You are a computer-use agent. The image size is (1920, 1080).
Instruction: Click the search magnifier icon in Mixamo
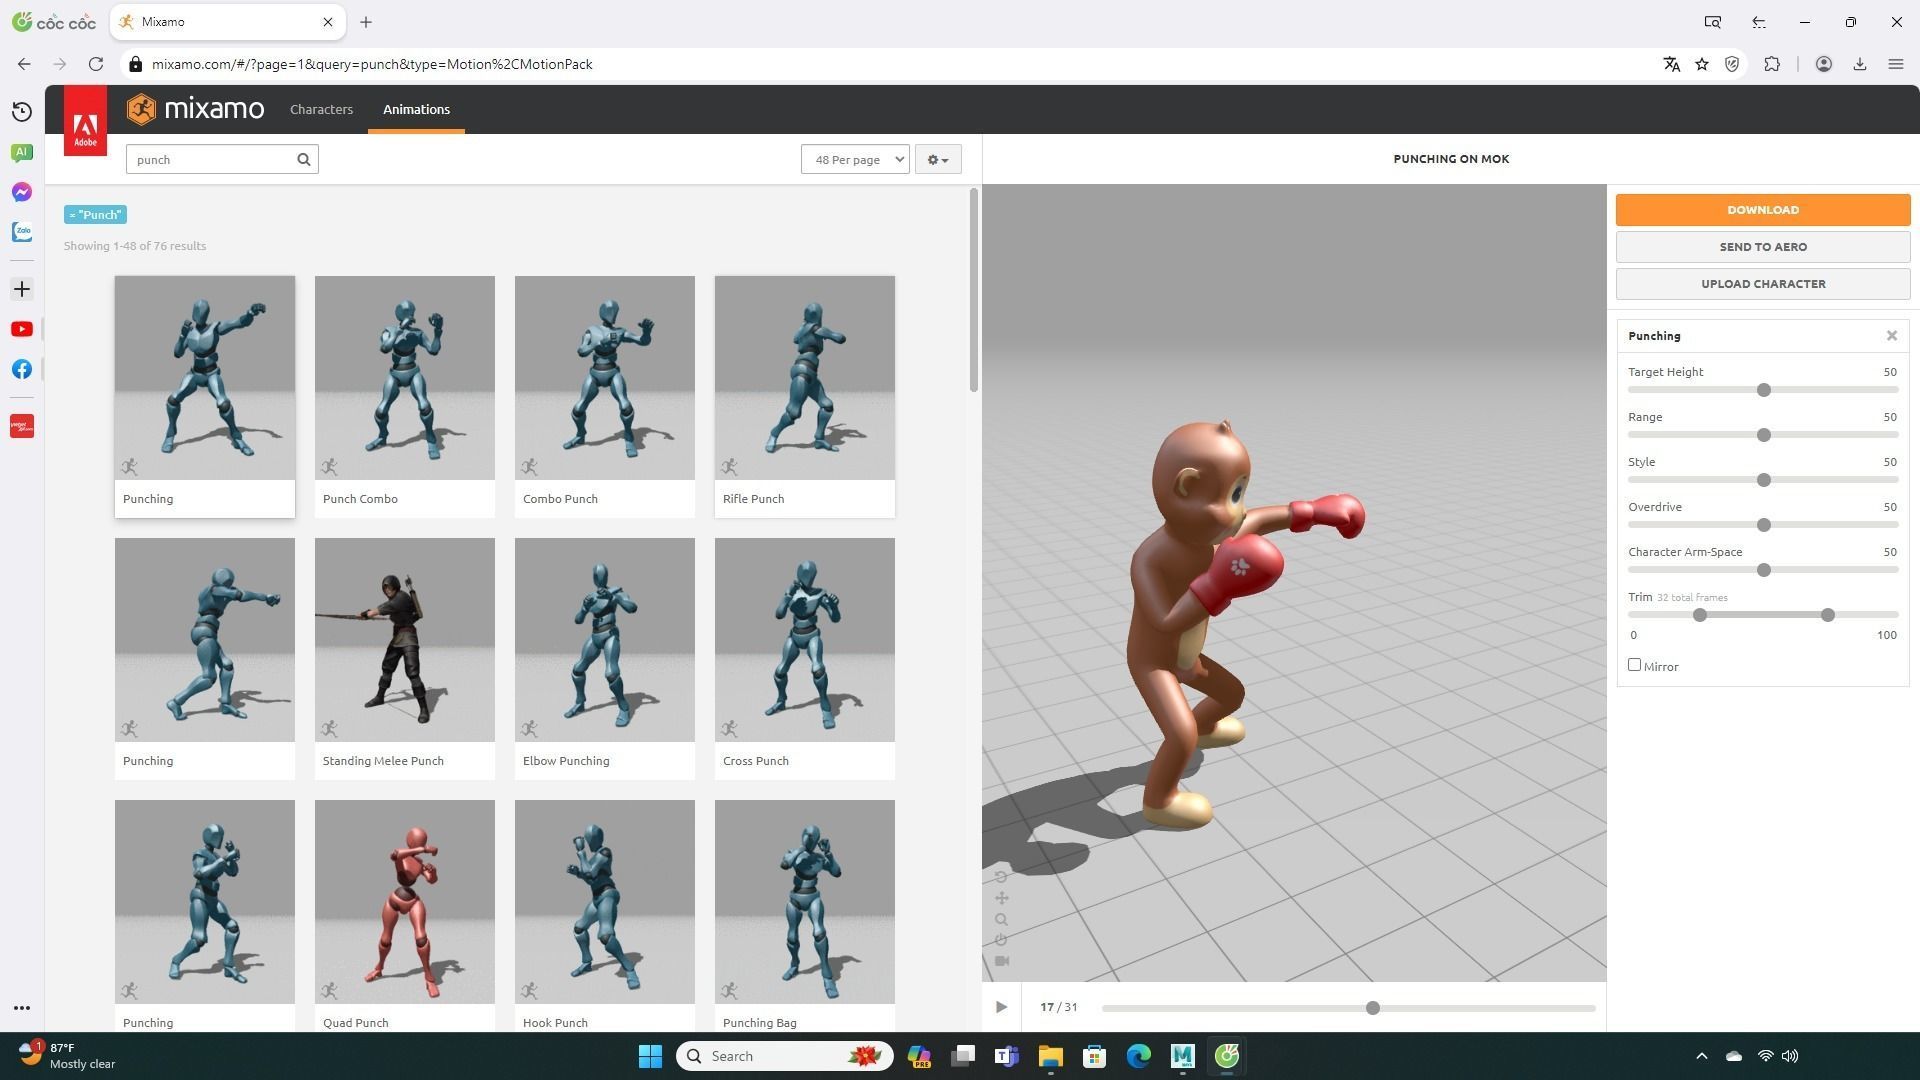coord(304,159)
